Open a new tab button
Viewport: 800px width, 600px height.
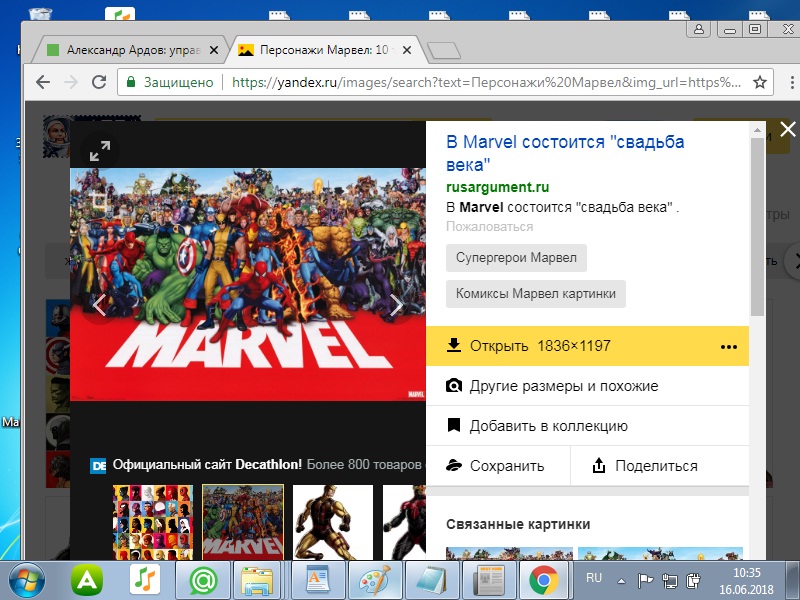click(443, 51)
